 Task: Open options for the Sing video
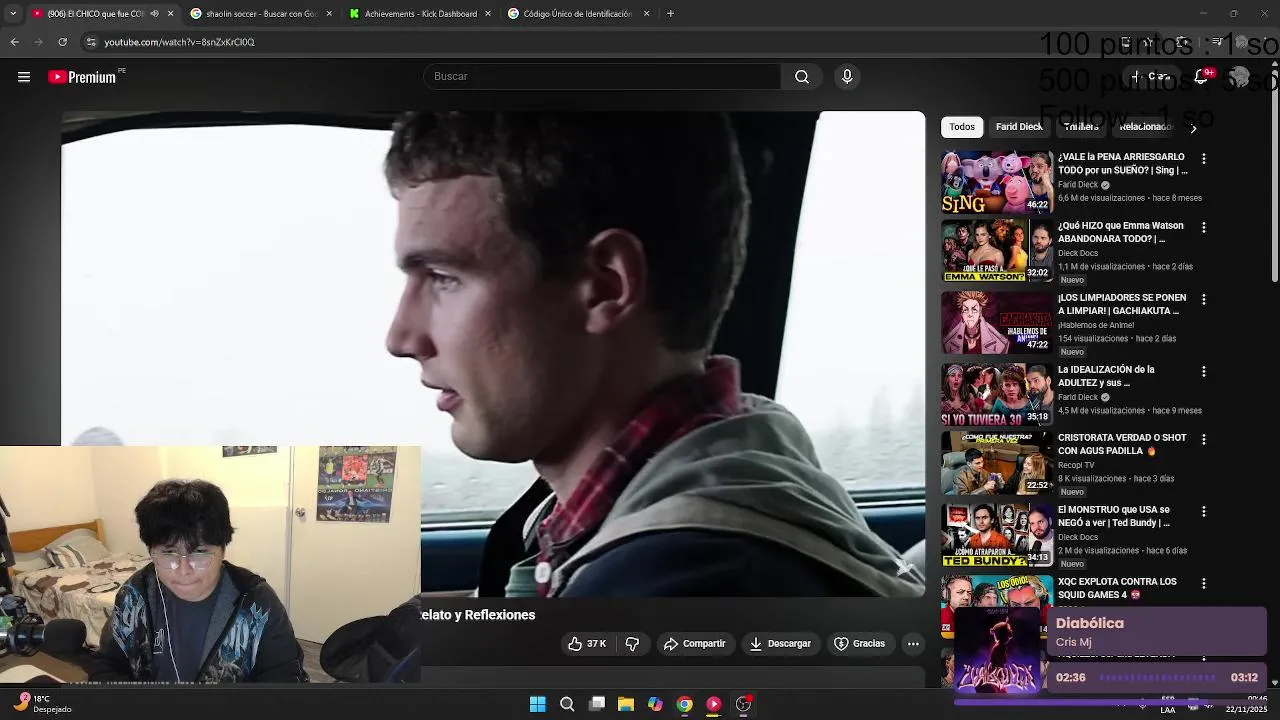pos(1204,159)
